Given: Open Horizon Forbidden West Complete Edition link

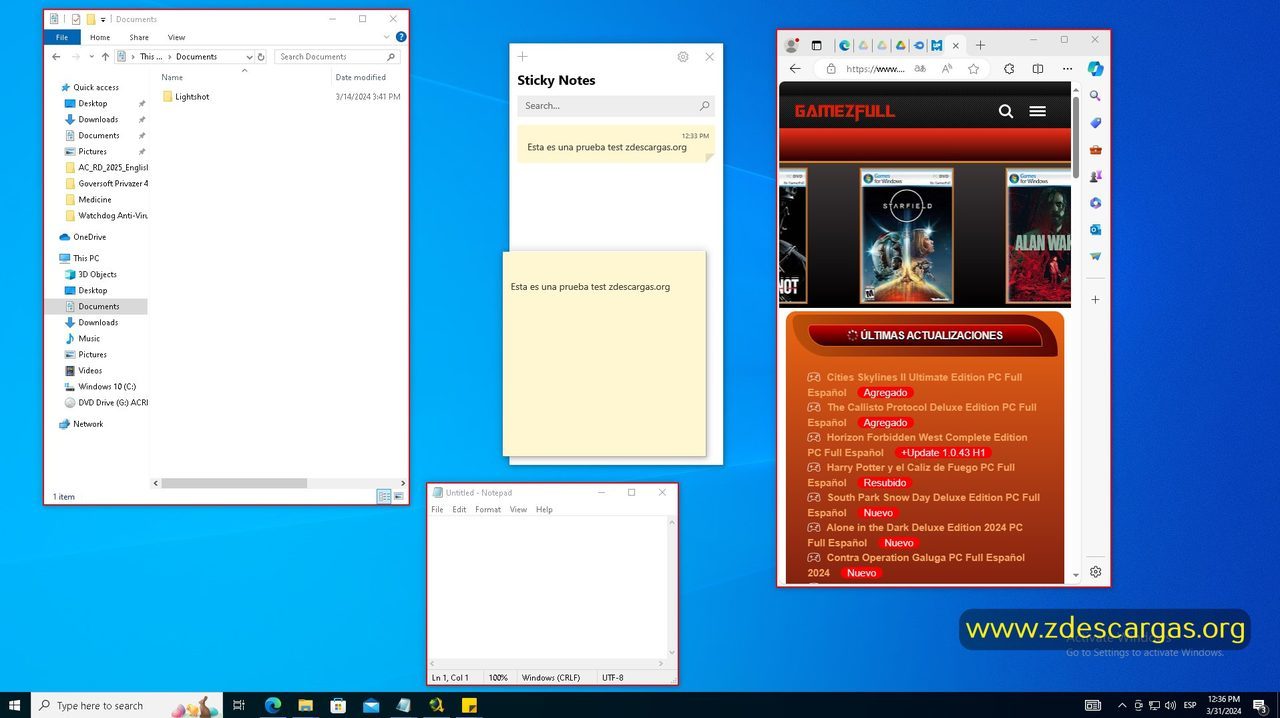Looking at the screenshot, I should [x=917, y=445].
